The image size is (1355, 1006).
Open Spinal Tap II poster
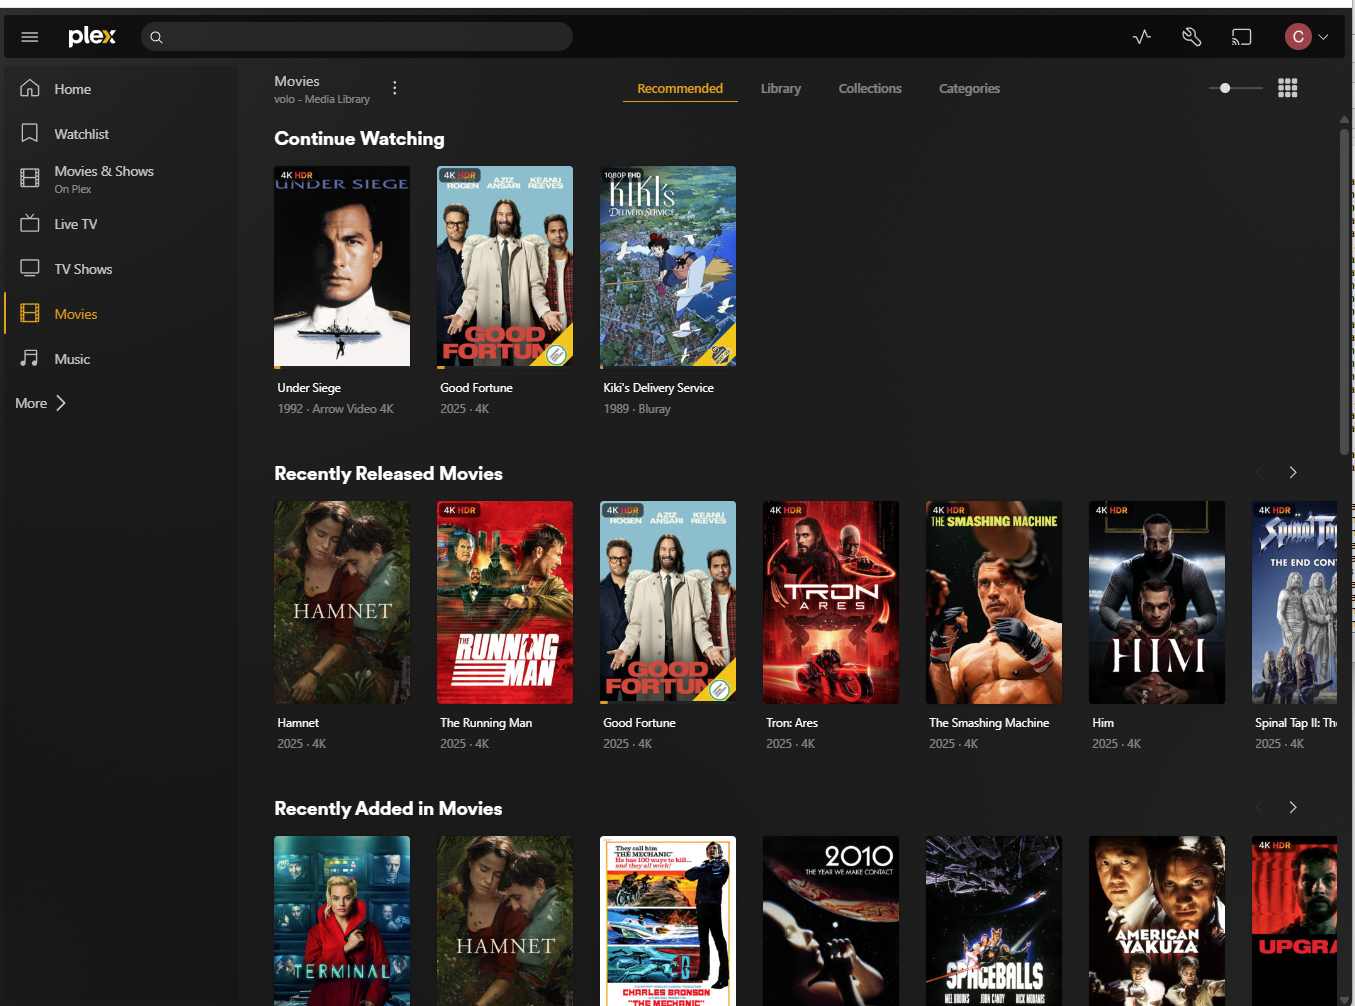click(x=1294, y=602)
